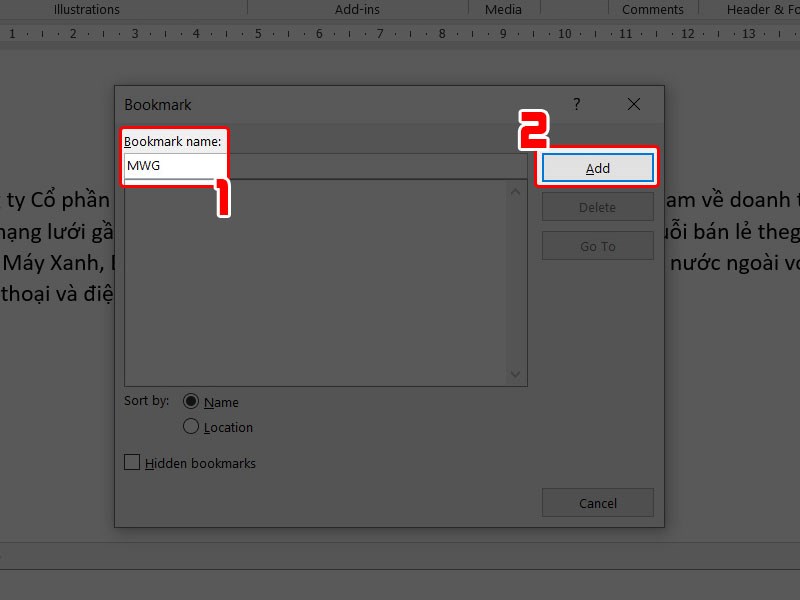Select the Name sort radio button
Screen dimensions: 800x600
[x=191, y=402]
